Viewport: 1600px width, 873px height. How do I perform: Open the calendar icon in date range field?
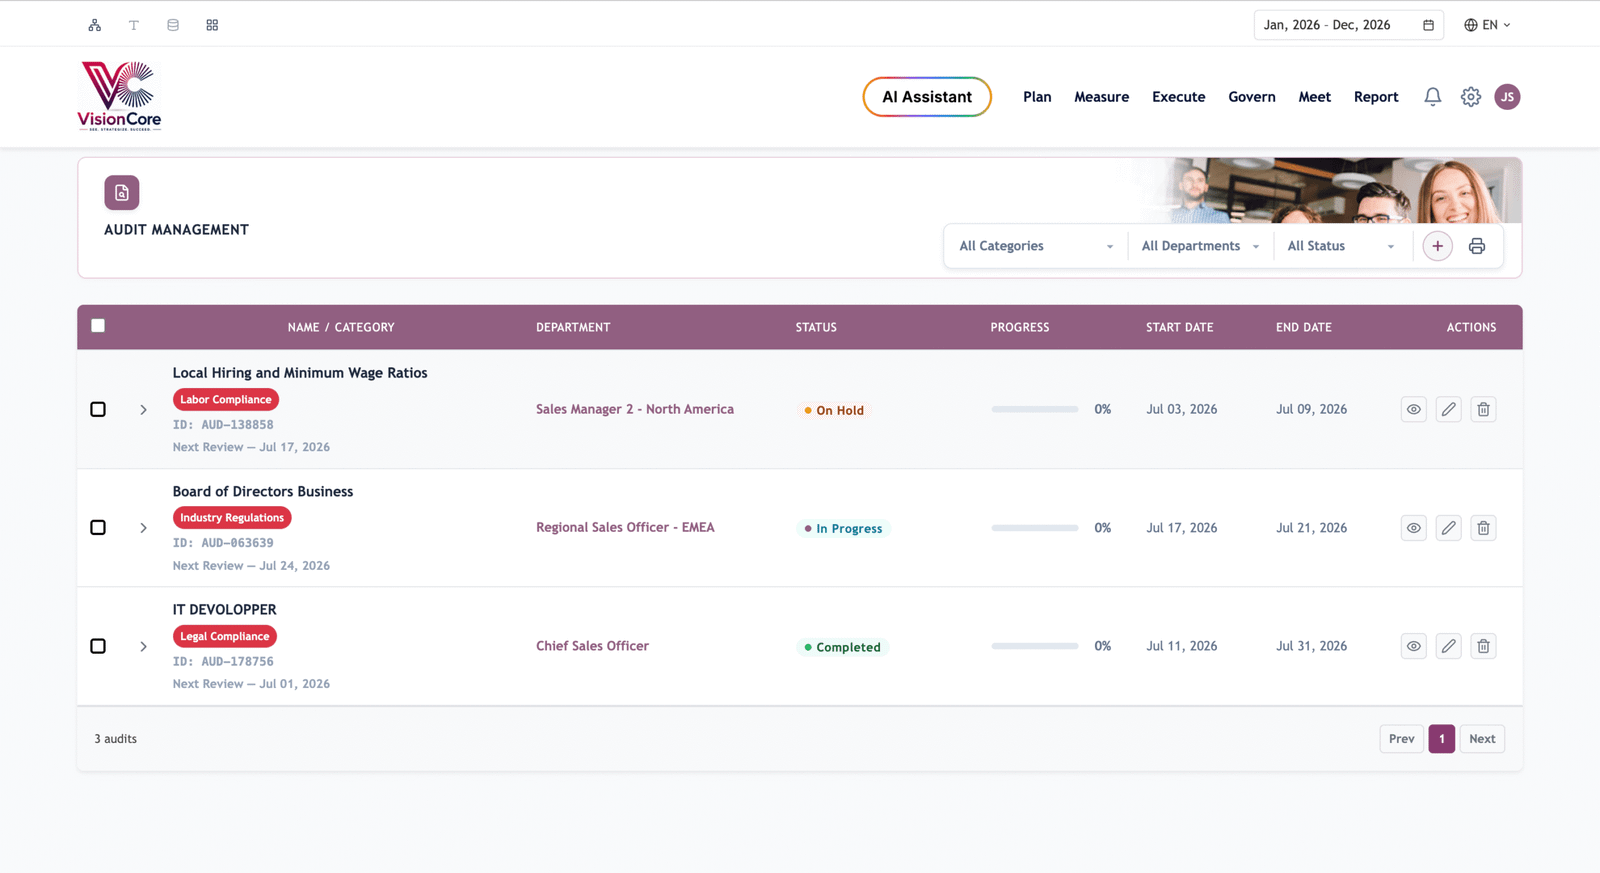(1428, 25)
